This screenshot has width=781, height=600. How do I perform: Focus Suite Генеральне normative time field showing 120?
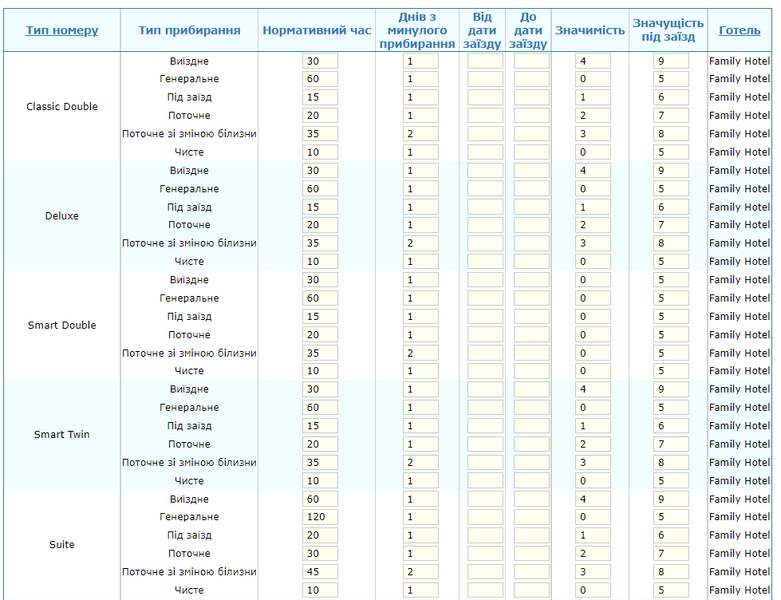tap(320, 517)
